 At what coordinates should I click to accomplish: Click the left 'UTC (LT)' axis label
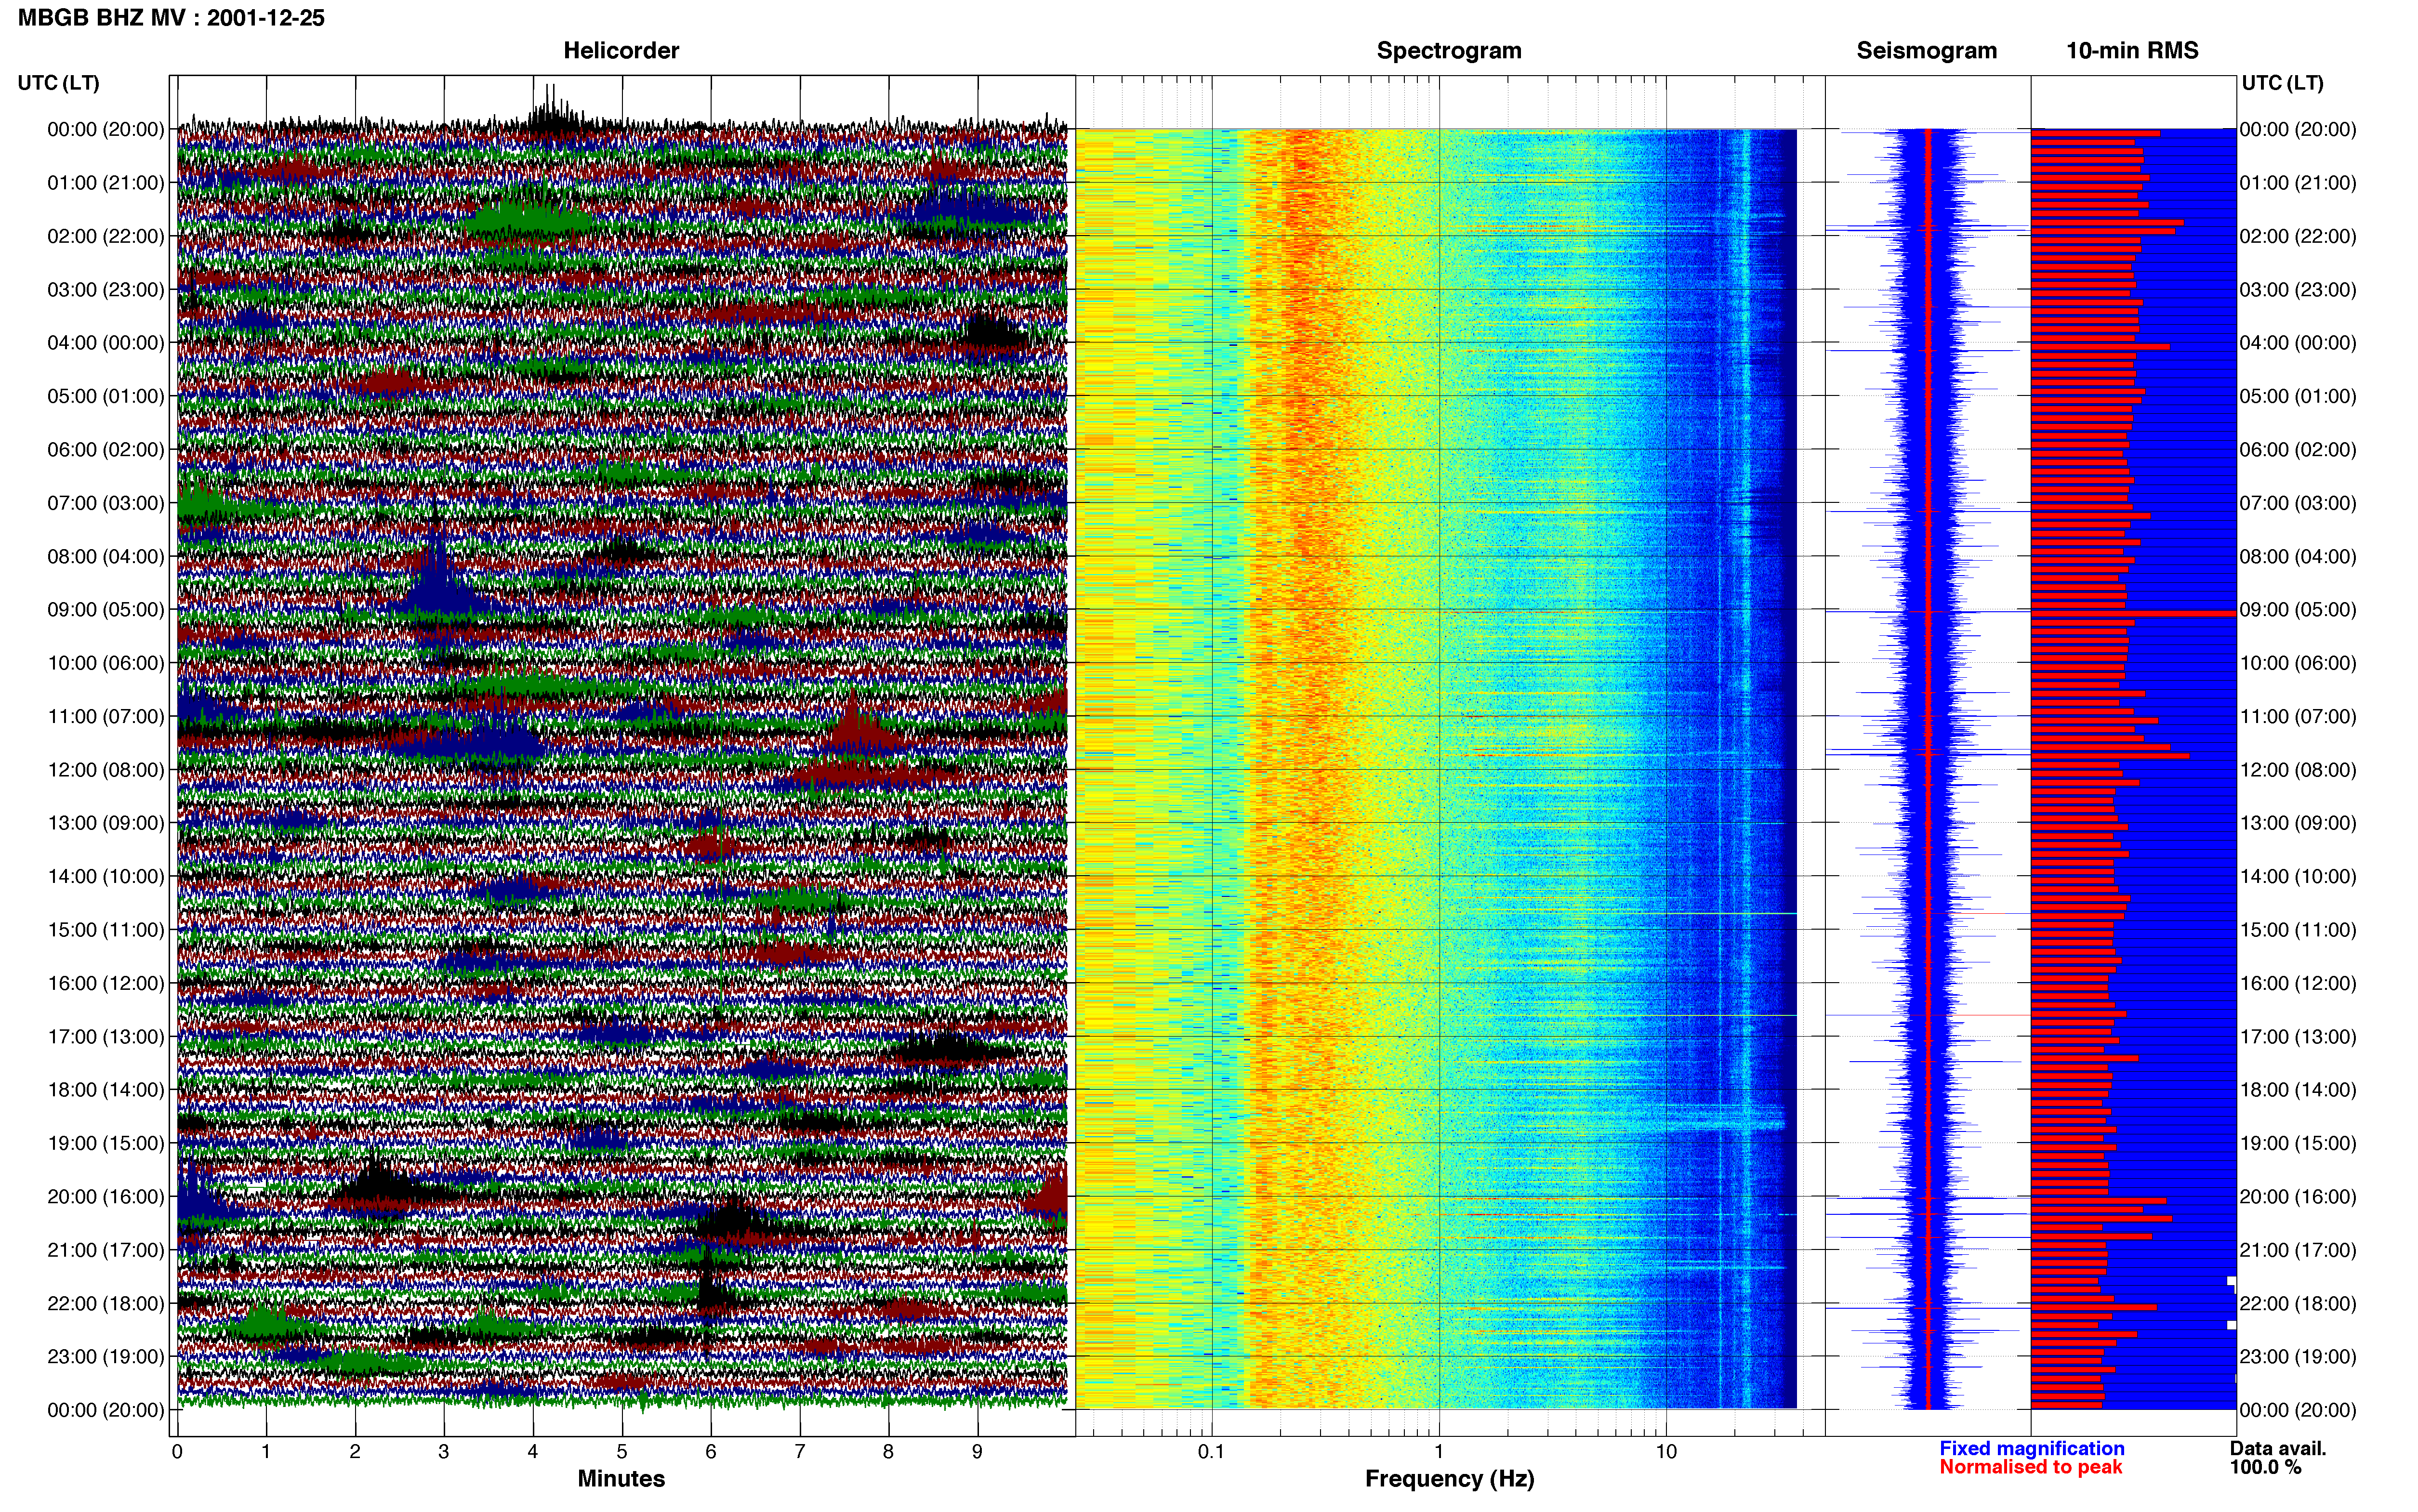tap(58, 83)
